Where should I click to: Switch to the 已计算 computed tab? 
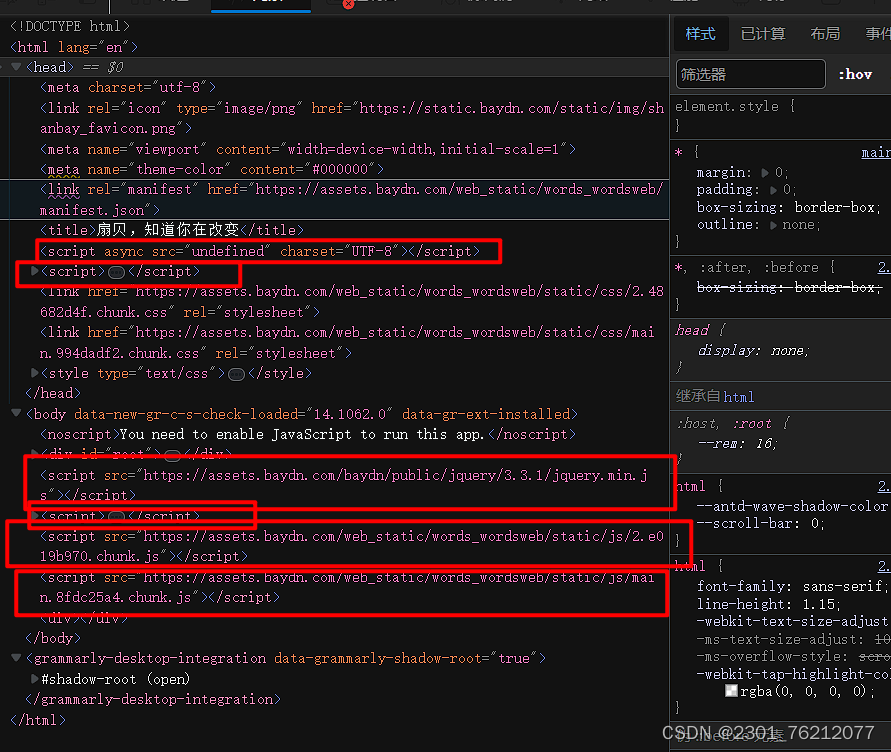click(763, 34)
